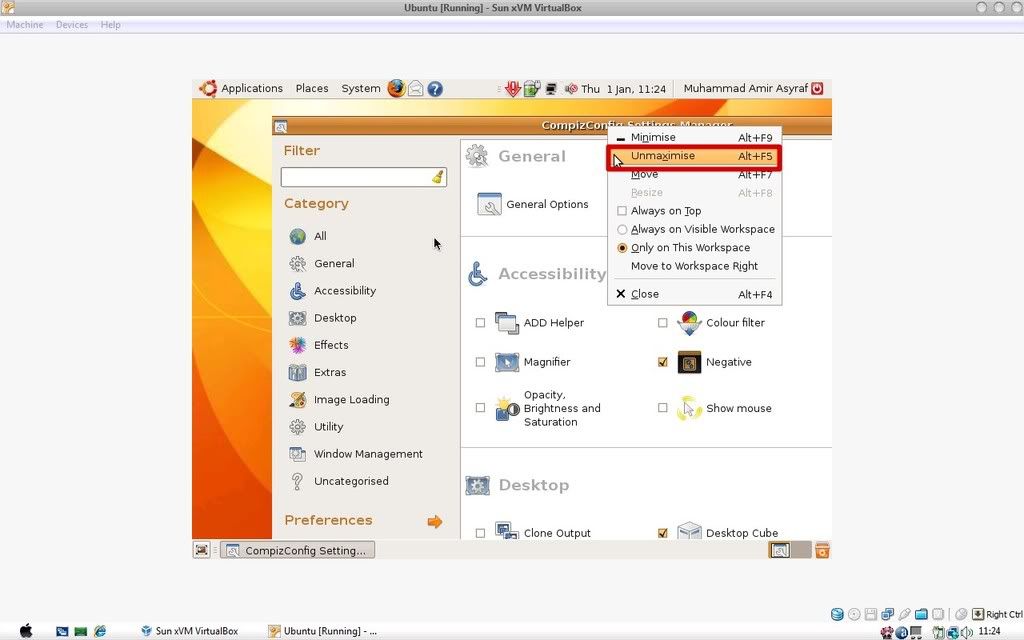Click the Firefox icon in top panel
Screen dimensions: 1024x640
pyautogui.click(x=396, y=88)
